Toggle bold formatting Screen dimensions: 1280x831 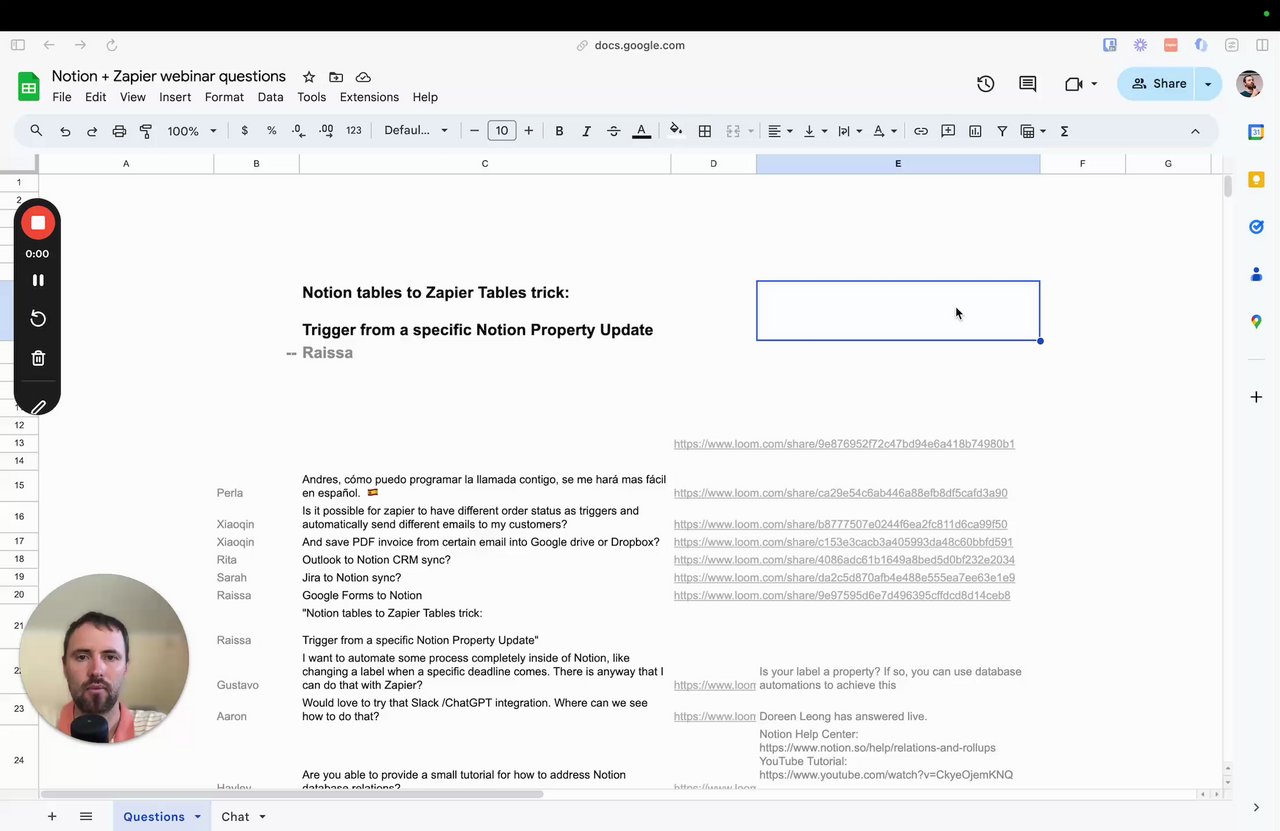(x=559, y=131)
